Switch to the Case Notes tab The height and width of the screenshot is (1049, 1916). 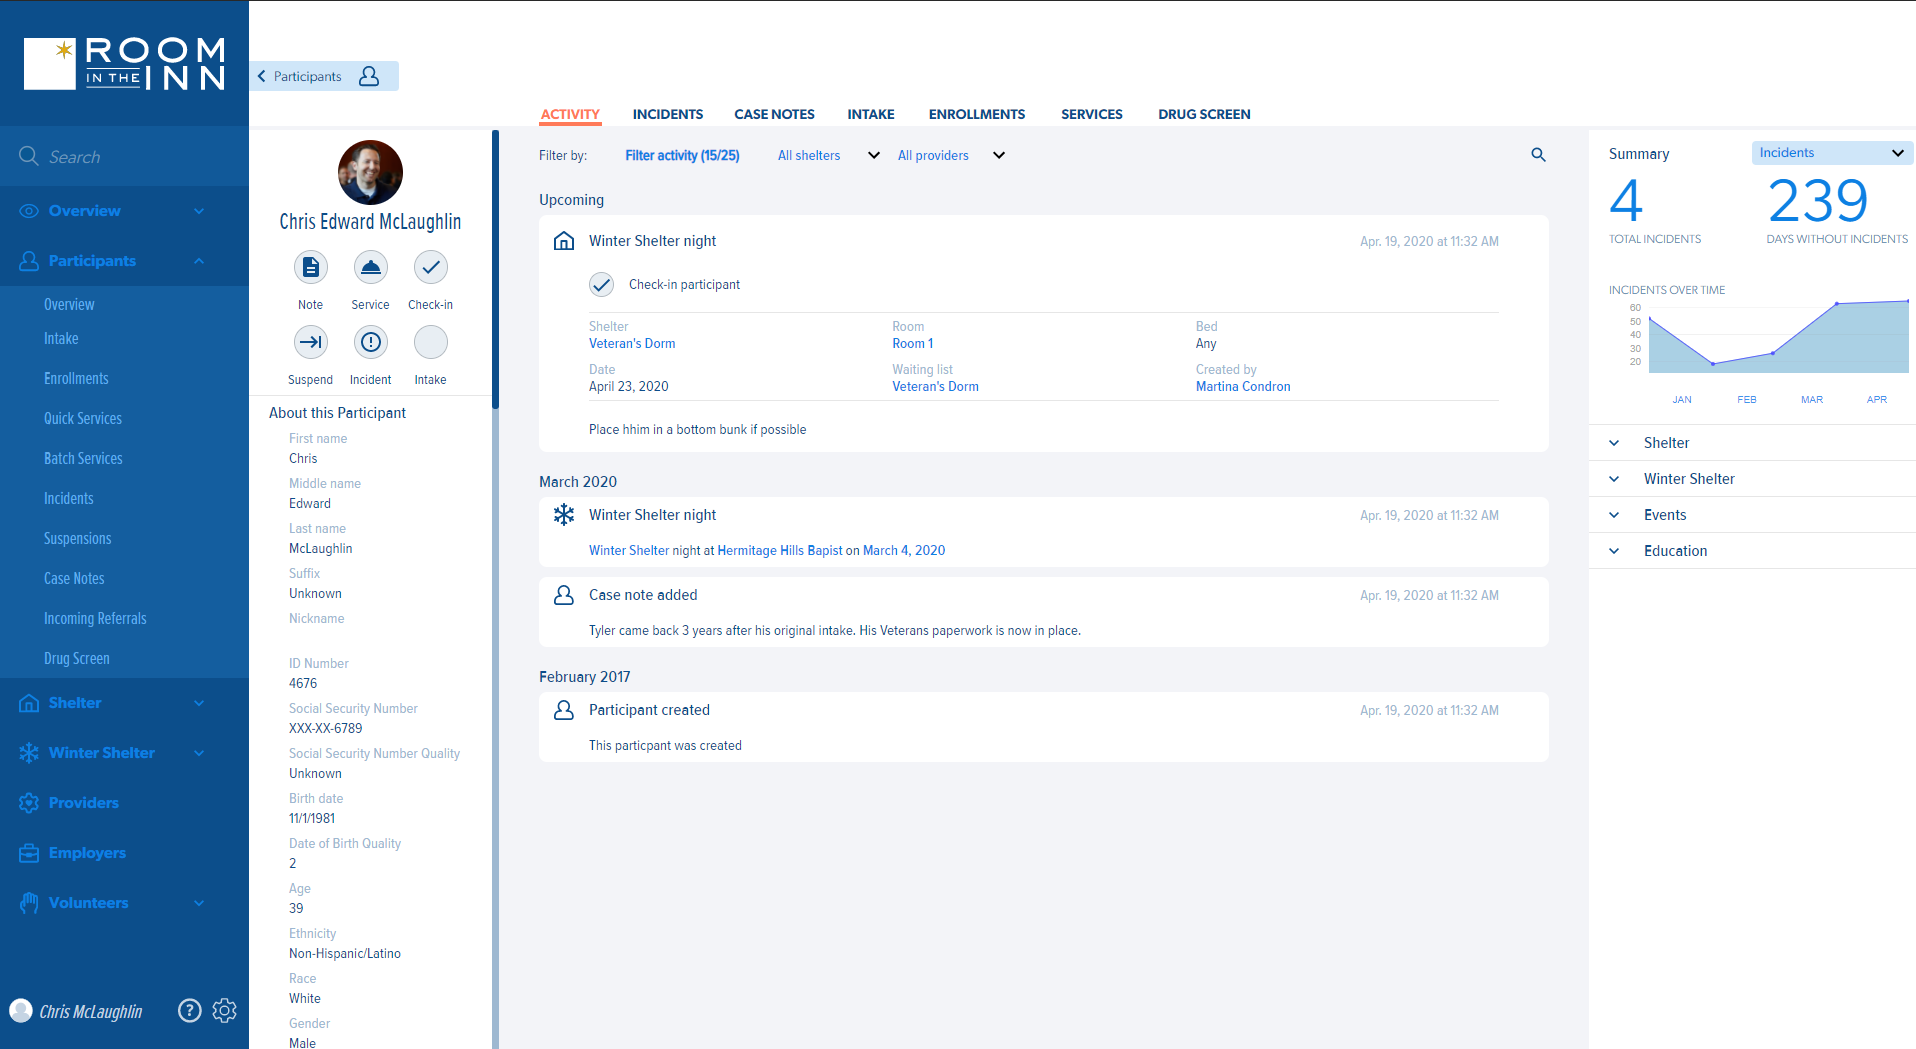click(x=774, y=115)
